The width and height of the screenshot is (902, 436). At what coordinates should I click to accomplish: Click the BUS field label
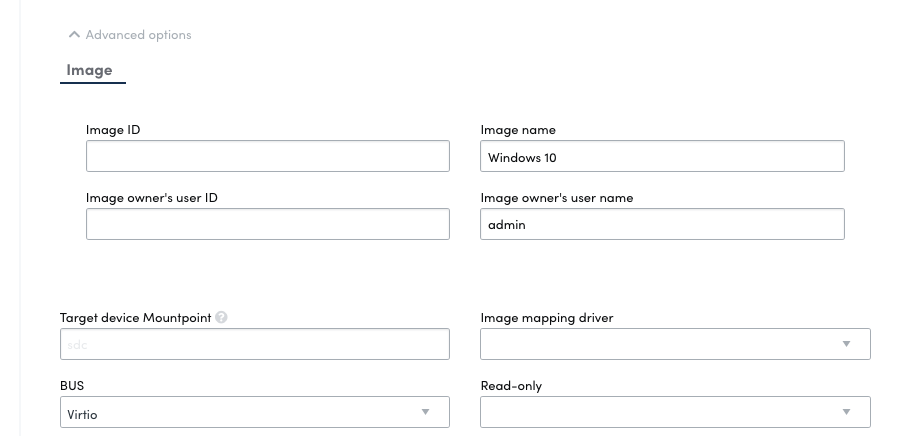coord(74,385)
